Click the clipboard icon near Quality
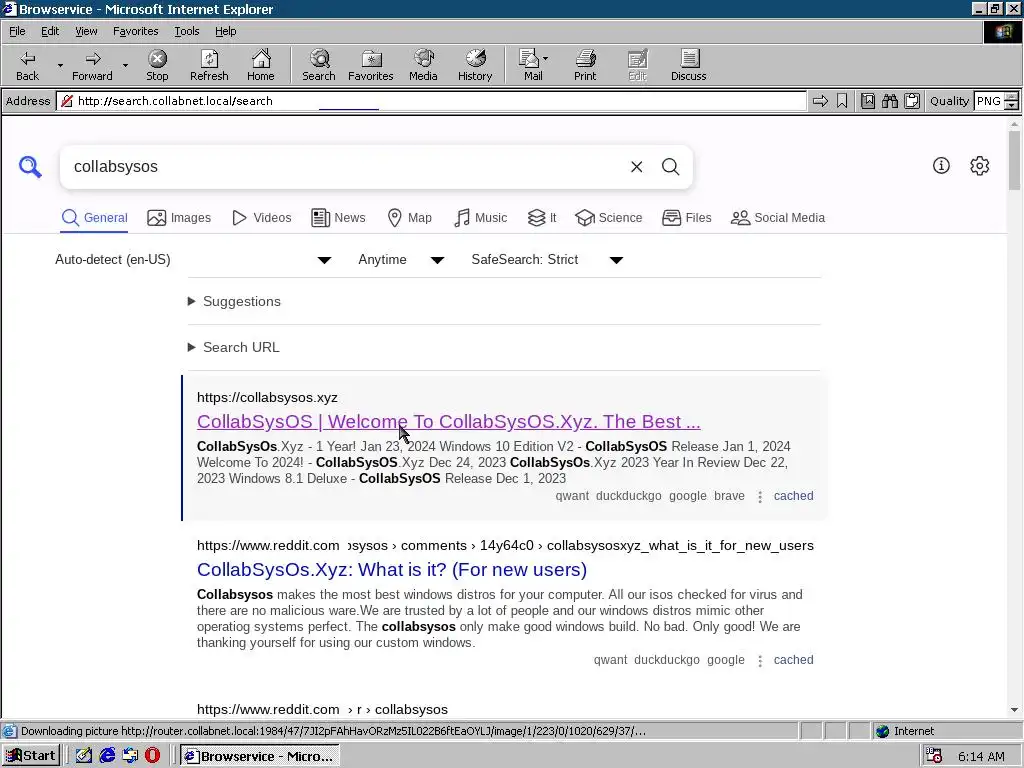This screenshot has height=768, width=1024. (x=912, y=101)
